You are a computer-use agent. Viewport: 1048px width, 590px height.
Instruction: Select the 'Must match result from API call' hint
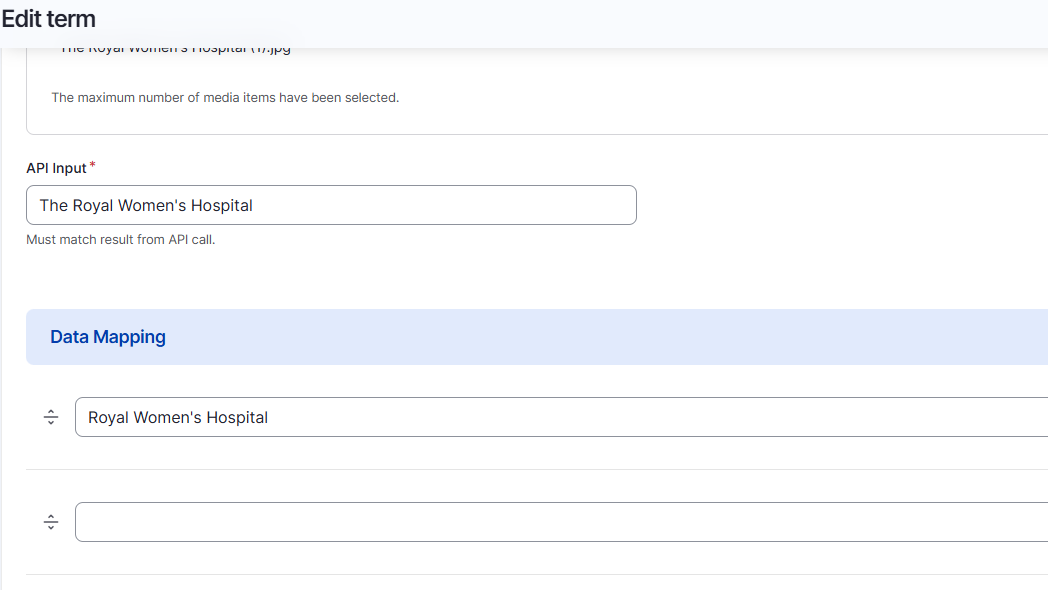click(x=120, y=239)
